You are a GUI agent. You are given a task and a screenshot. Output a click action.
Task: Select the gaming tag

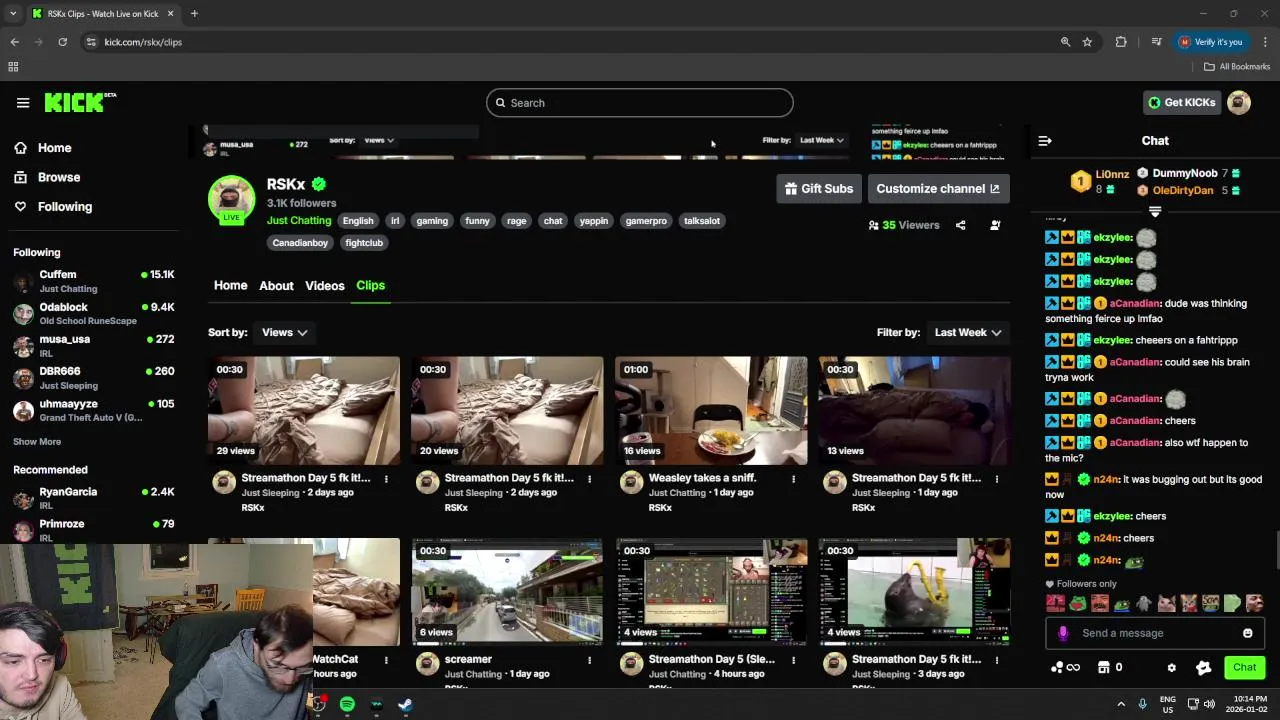coord(432,221)
